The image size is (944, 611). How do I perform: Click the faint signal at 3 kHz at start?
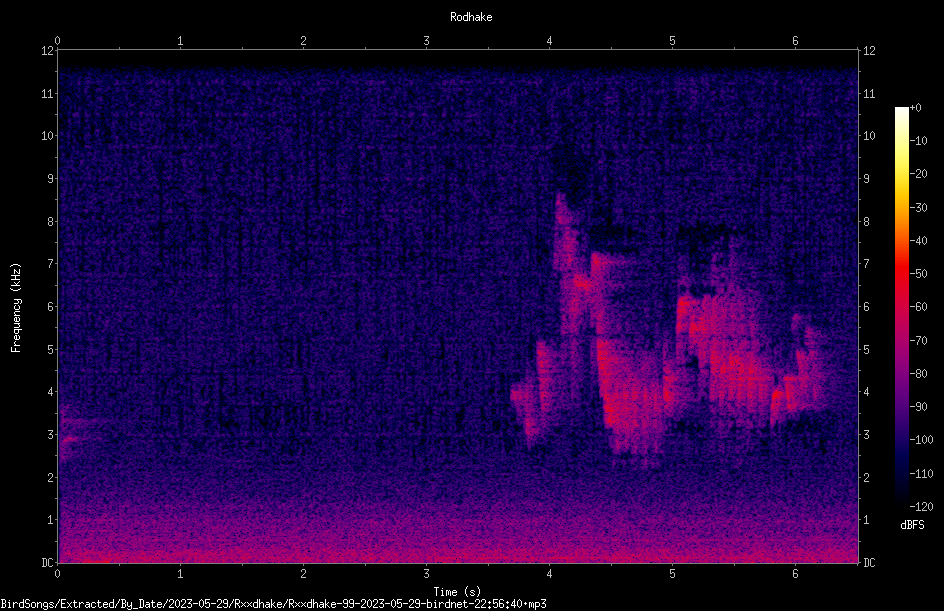pyautogui.click(x=69, y=439)
